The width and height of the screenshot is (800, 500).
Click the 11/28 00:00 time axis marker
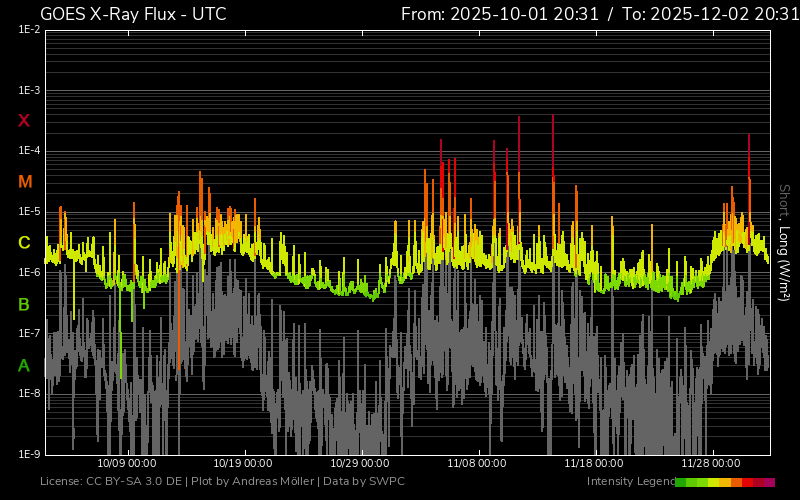pos(711,463)
